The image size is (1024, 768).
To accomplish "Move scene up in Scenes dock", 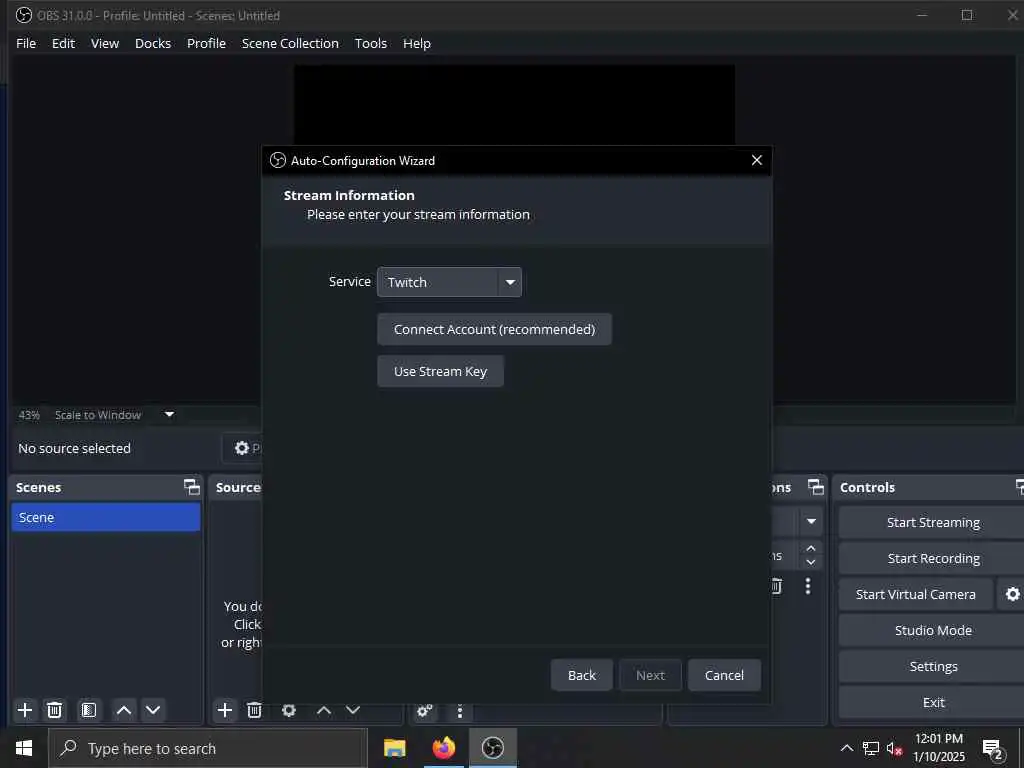I will click(123, 710).
